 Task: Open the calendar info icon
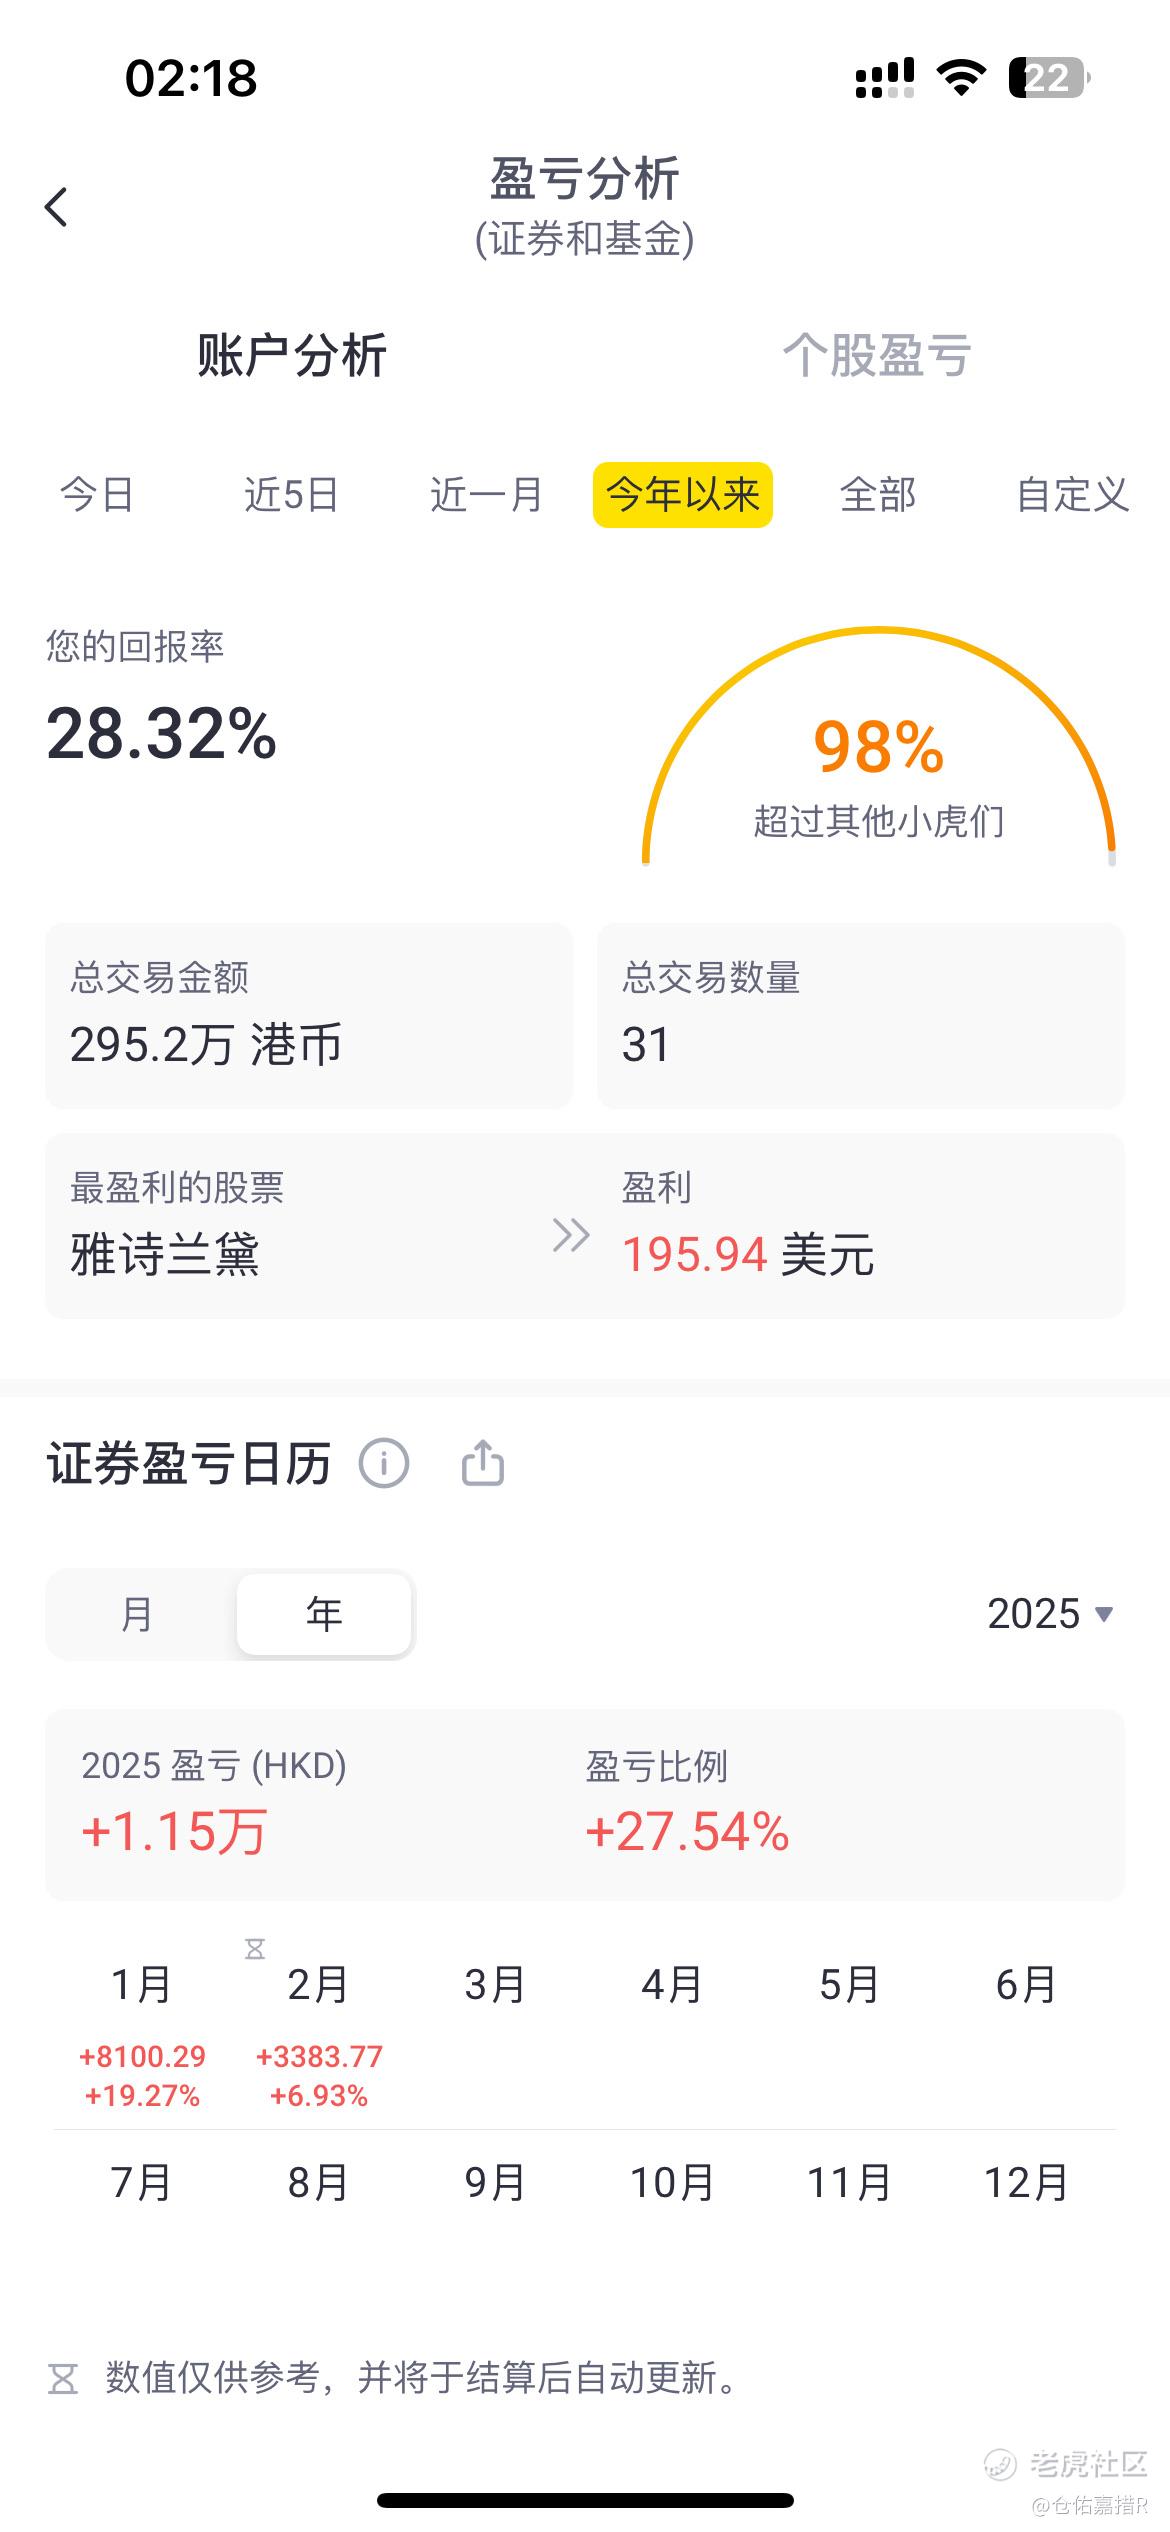tap(384, 1464)
